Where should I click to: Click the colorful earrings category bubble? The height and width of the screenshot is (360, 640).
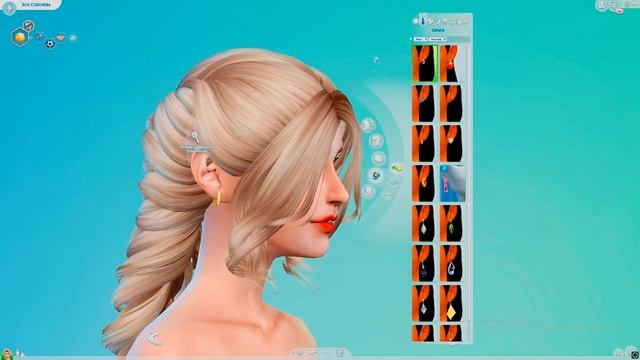[x=376, y=175]
